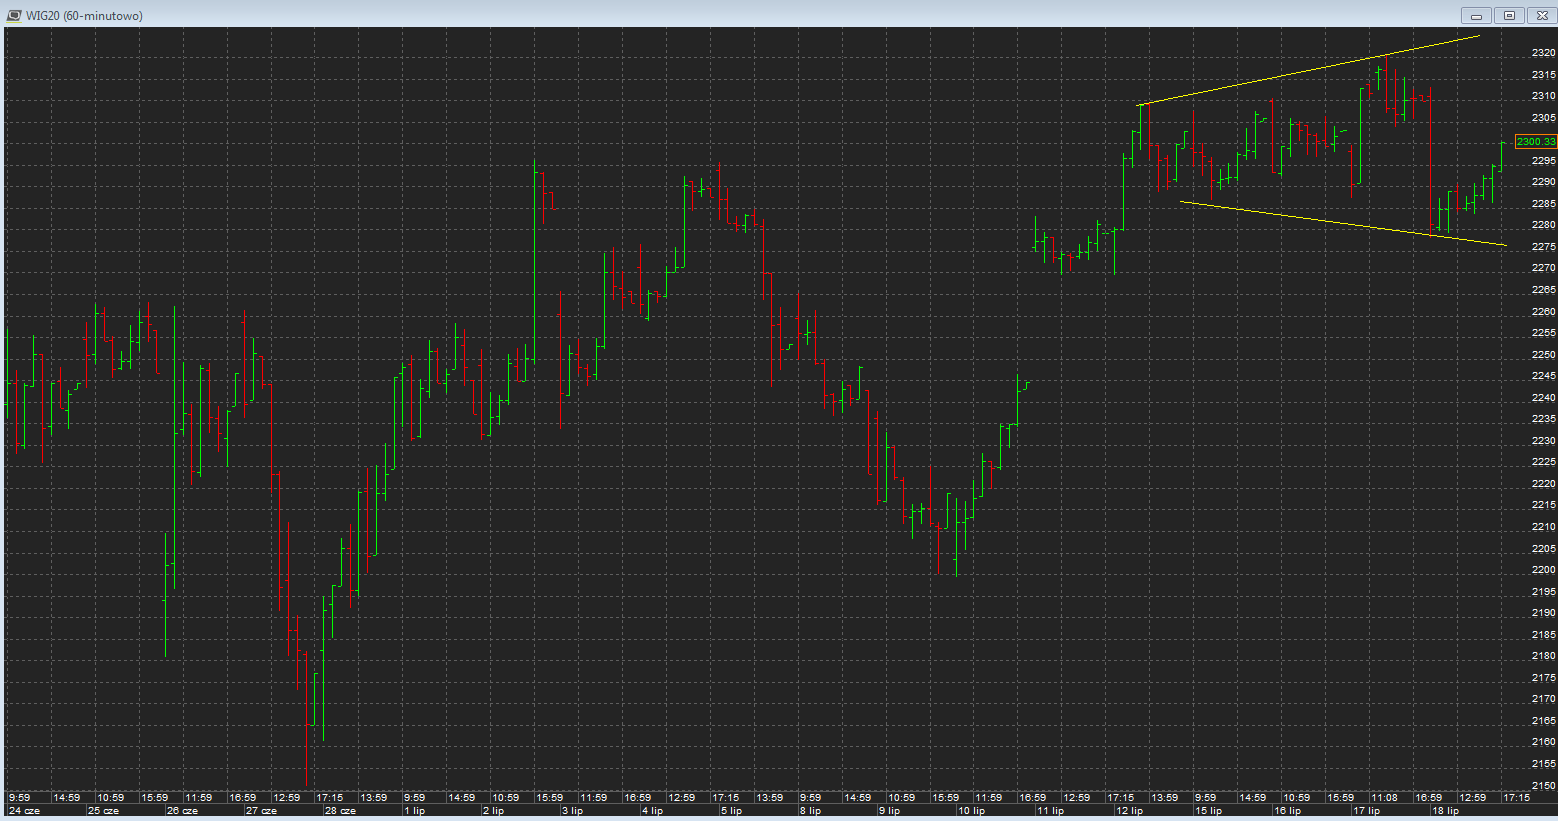Close the WIG20 chart window
This screenshot has width=1558, height=821.
[x=1541, y=15]
